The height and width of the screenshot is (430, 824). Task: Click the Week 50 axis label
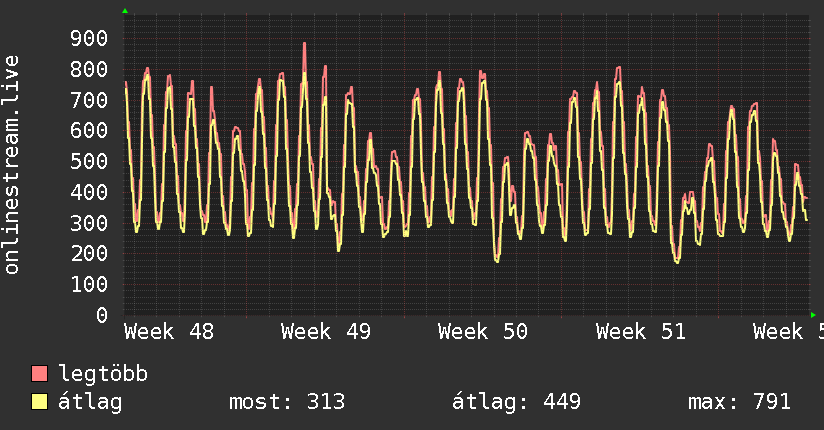click(x=483, y=332)
